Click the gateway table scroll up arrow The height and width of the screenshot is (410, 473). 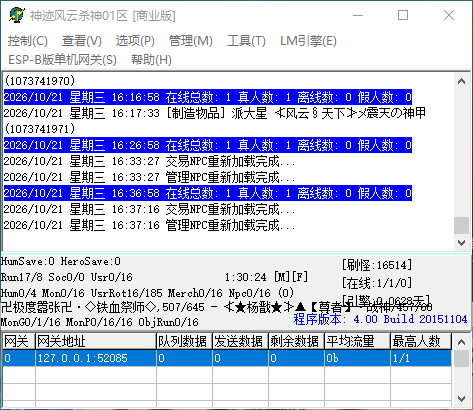pyautogui.click(x=462, y=342)
